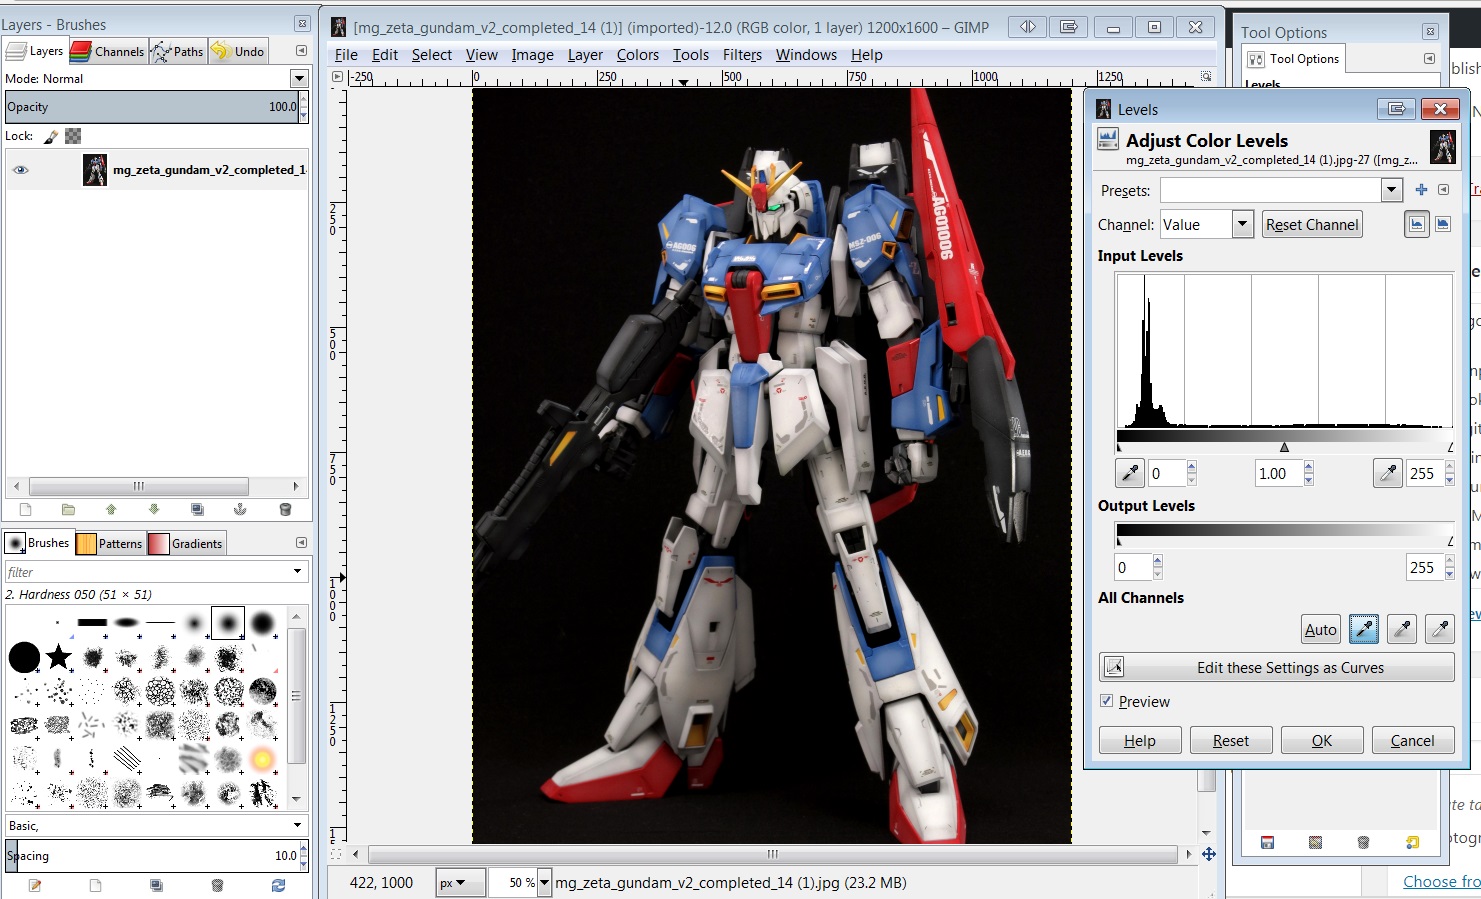Toggle lock pixels paintbrush icon
The image size is (1481, 899).
[51, 136]
